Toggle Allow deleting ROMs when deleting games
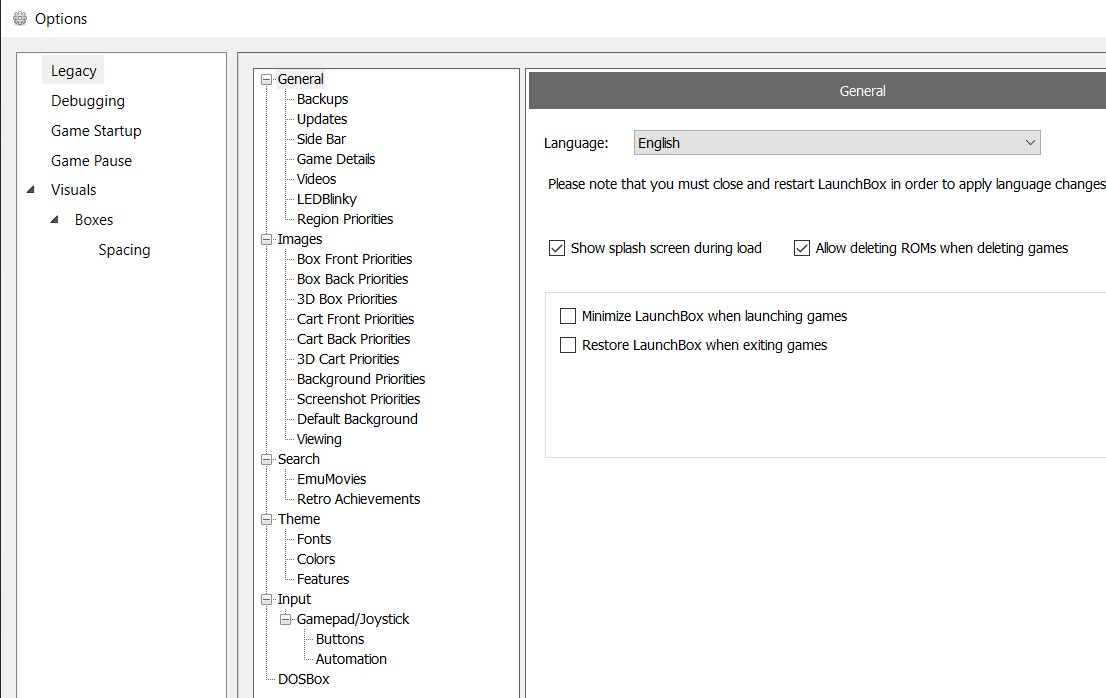The image size is (1106, 698). (801, 248)
